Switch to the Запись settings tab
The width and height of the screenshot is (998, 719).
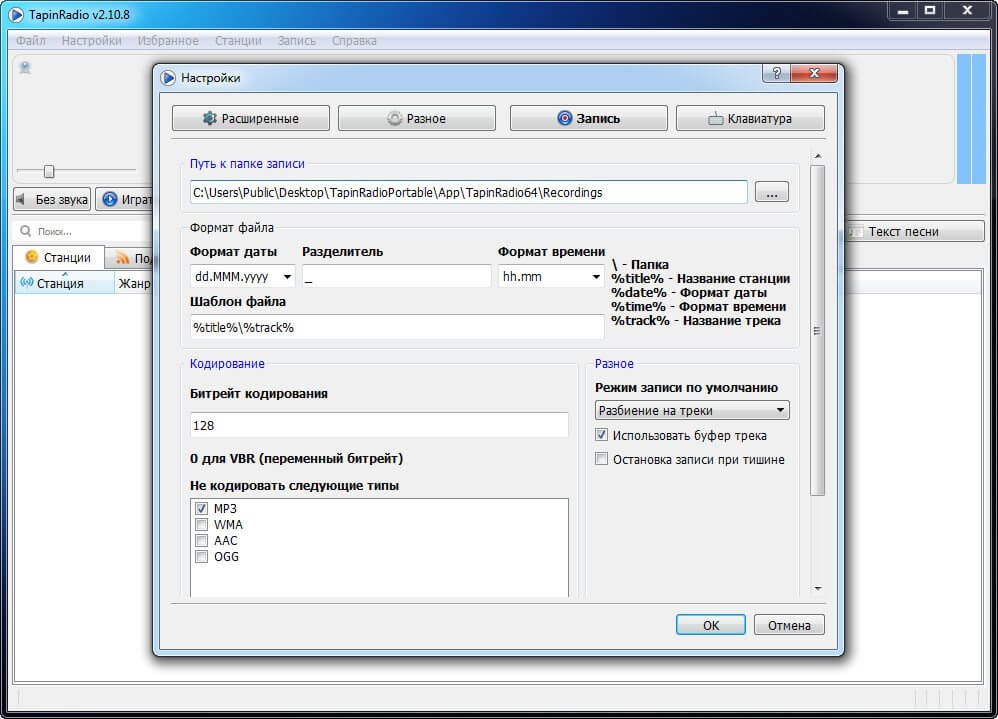point(589,118)
